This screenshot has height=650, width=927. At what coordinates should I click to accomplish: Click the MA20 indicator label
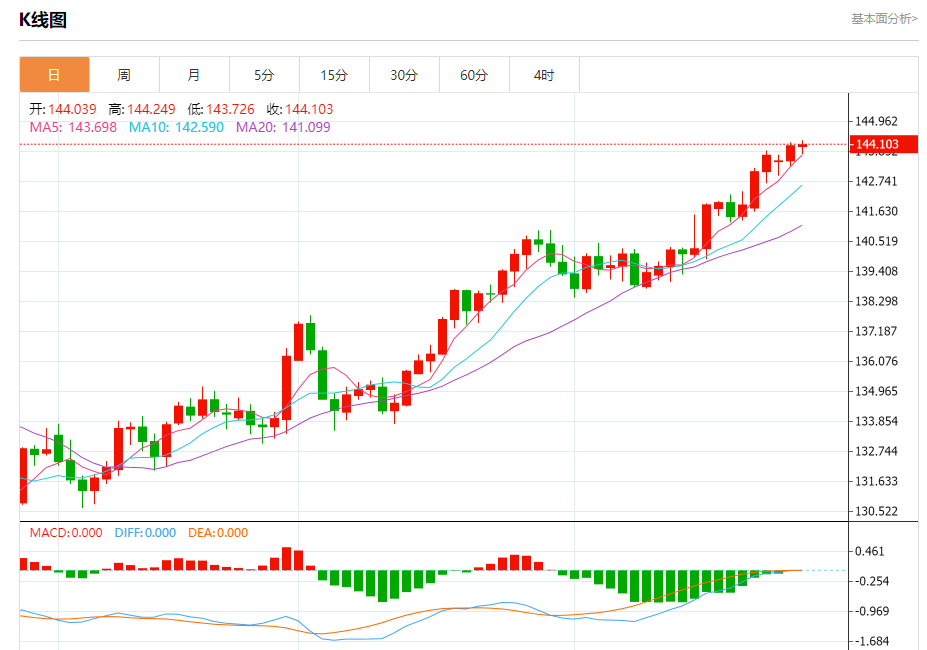pyautogui.click(x=282, y=127)
